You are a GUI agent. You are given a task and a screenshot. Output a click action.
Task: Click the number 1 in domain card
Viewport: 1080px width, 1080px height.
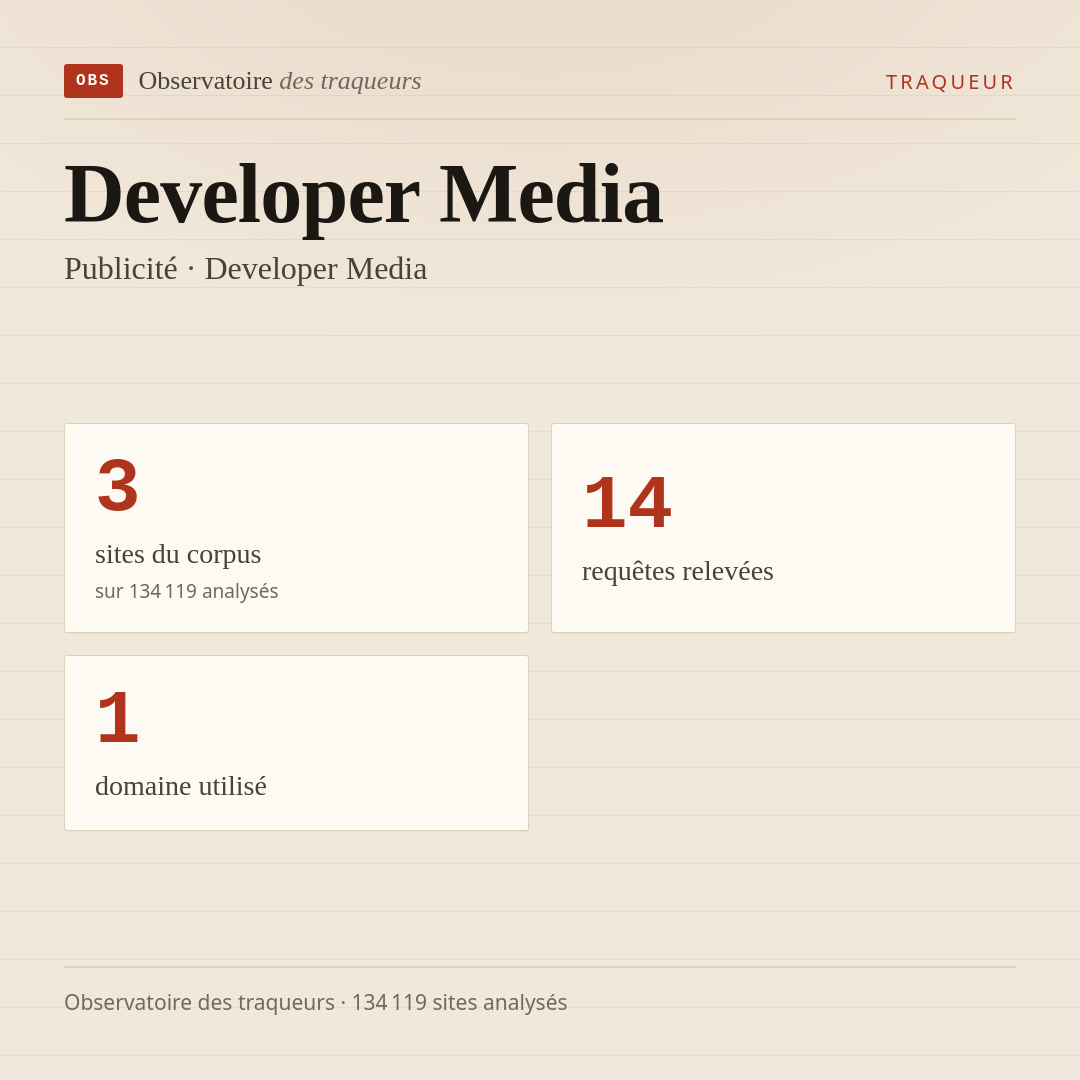[x=118, y=718]
